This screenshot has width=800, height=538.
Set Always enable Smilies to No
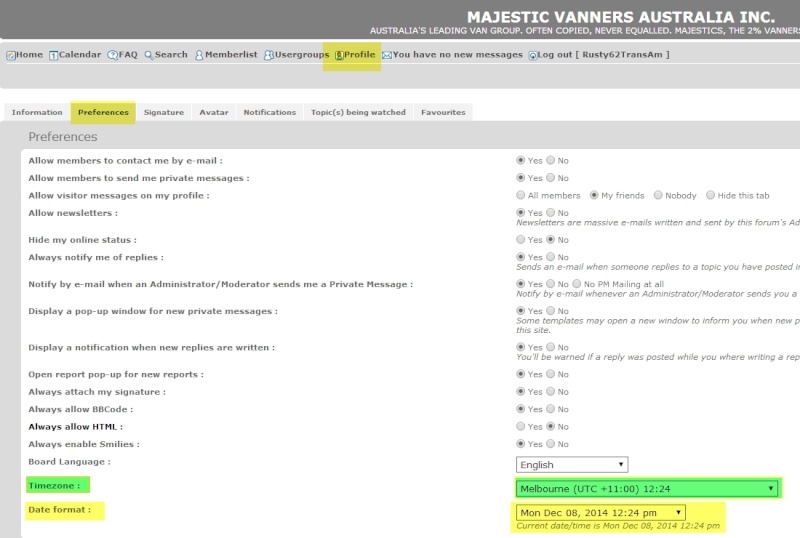pos(551,444)
